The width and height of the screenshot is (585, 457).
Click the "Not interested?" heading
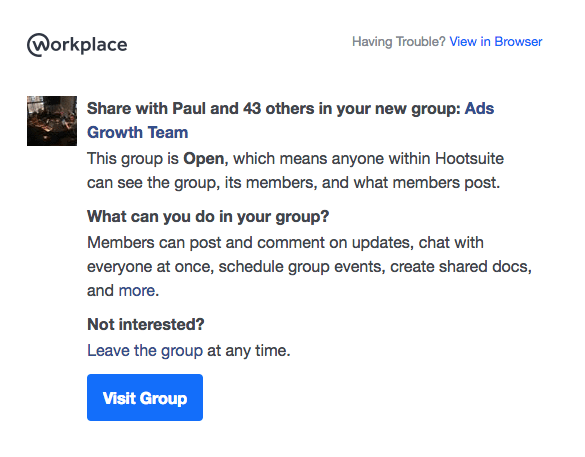(x=146, y=324)
